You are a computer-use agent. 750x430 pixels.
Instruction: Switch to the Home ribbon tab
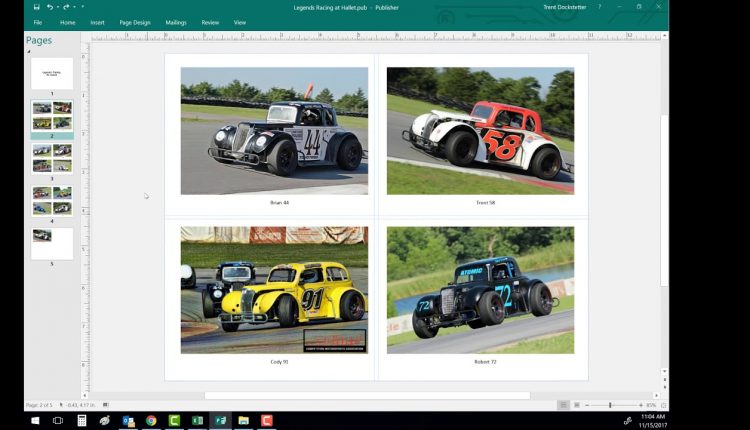pyautogui.click(x=67, y=22)
